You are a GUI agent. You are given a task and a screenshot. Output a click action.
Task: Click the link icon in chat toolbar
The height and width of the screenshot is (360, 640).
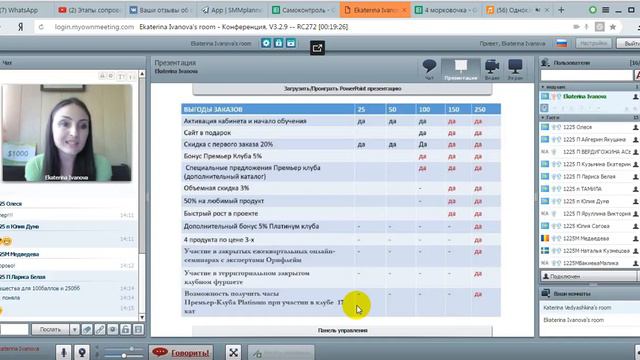(100, 329)
